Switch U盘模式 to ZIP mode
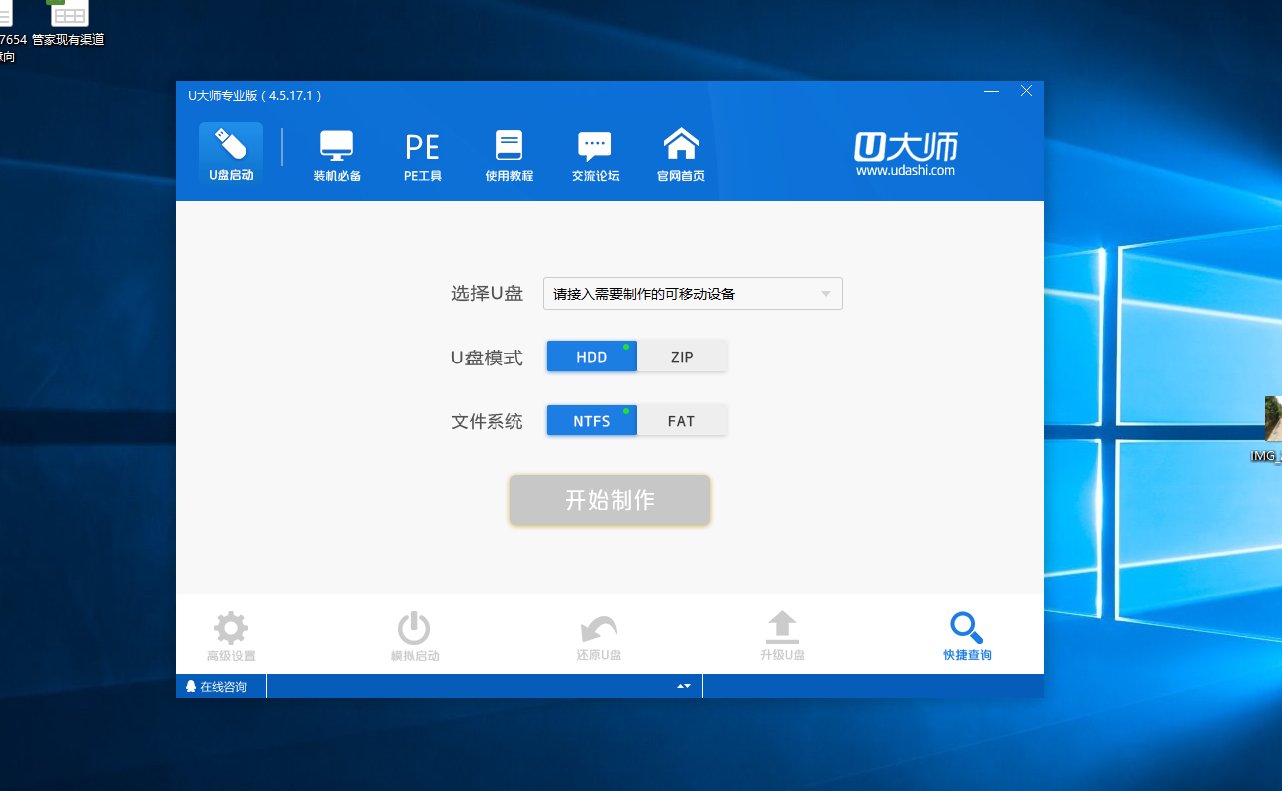This screenshot has height=791, width=1282. pyautogui.click(x=681, y=356)
